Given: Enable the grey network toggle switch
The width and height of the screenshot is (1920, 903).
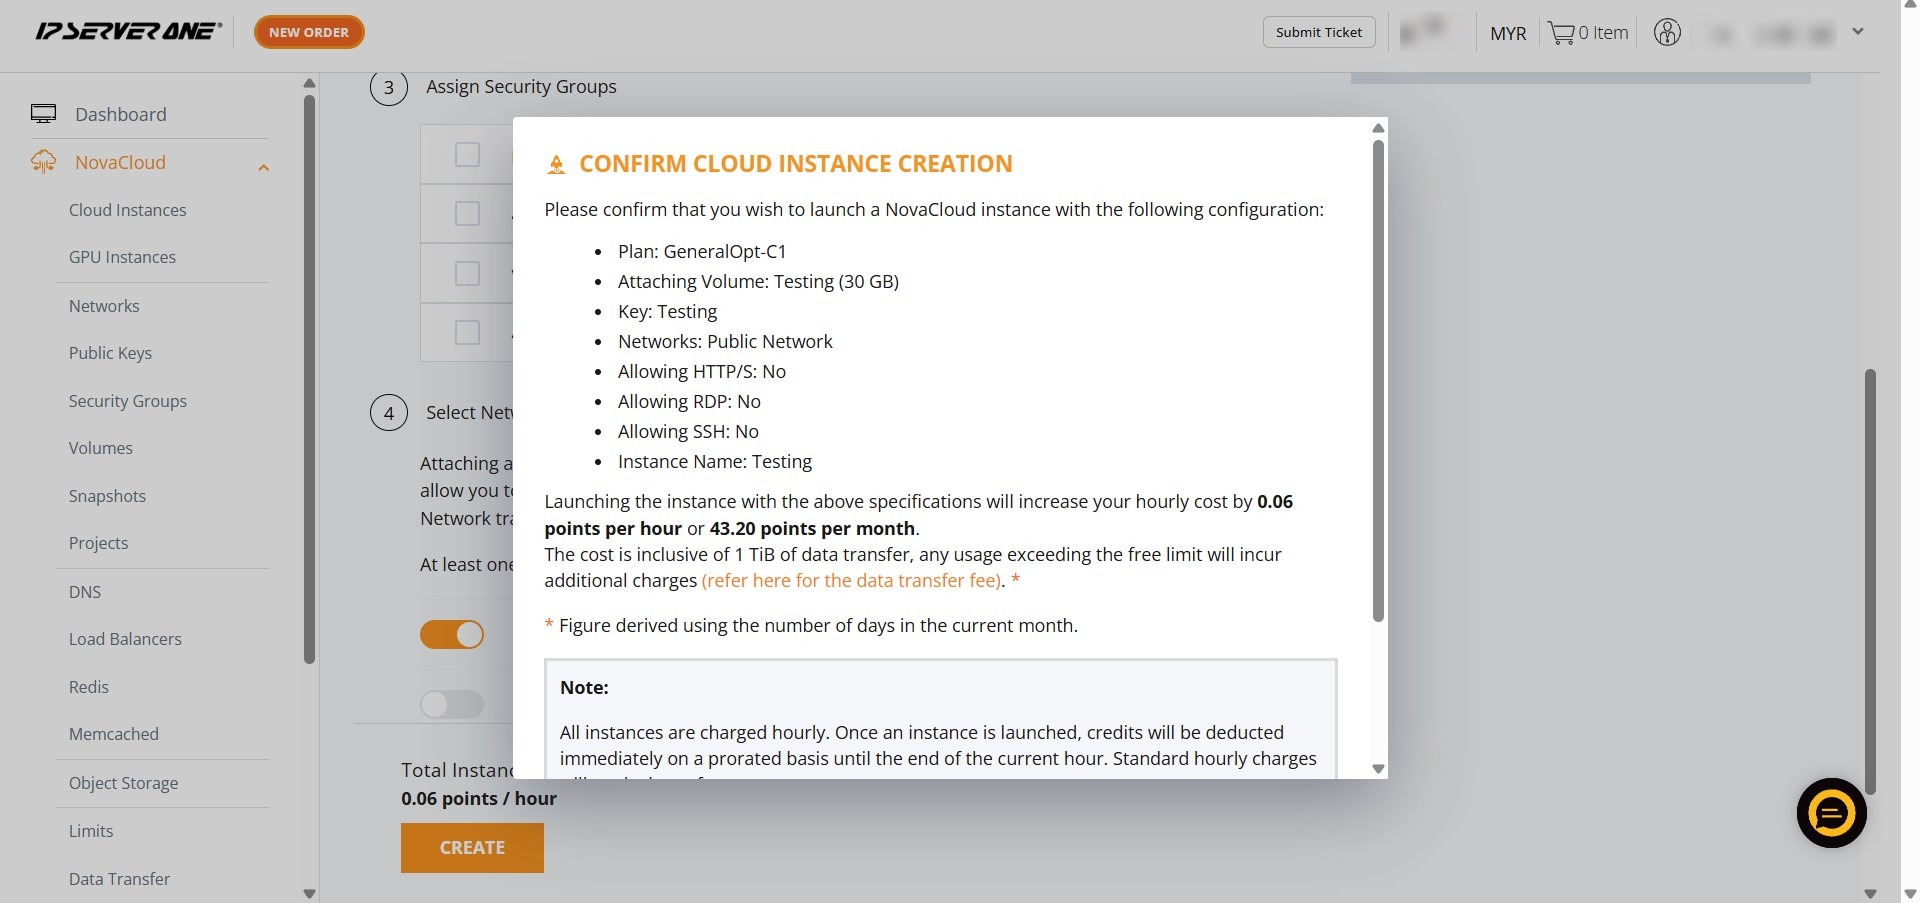Looking at the screenshot, I should pyautogui.click(x=452, y=705).
